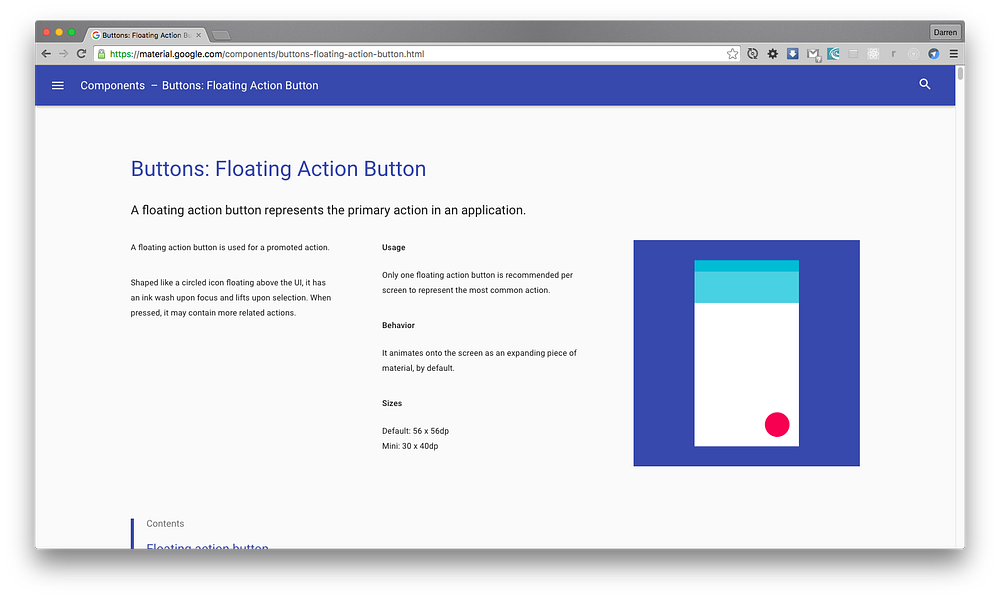Open the mail envelope extension icon
Screen dimensions: 1000x599
point(812,55)
